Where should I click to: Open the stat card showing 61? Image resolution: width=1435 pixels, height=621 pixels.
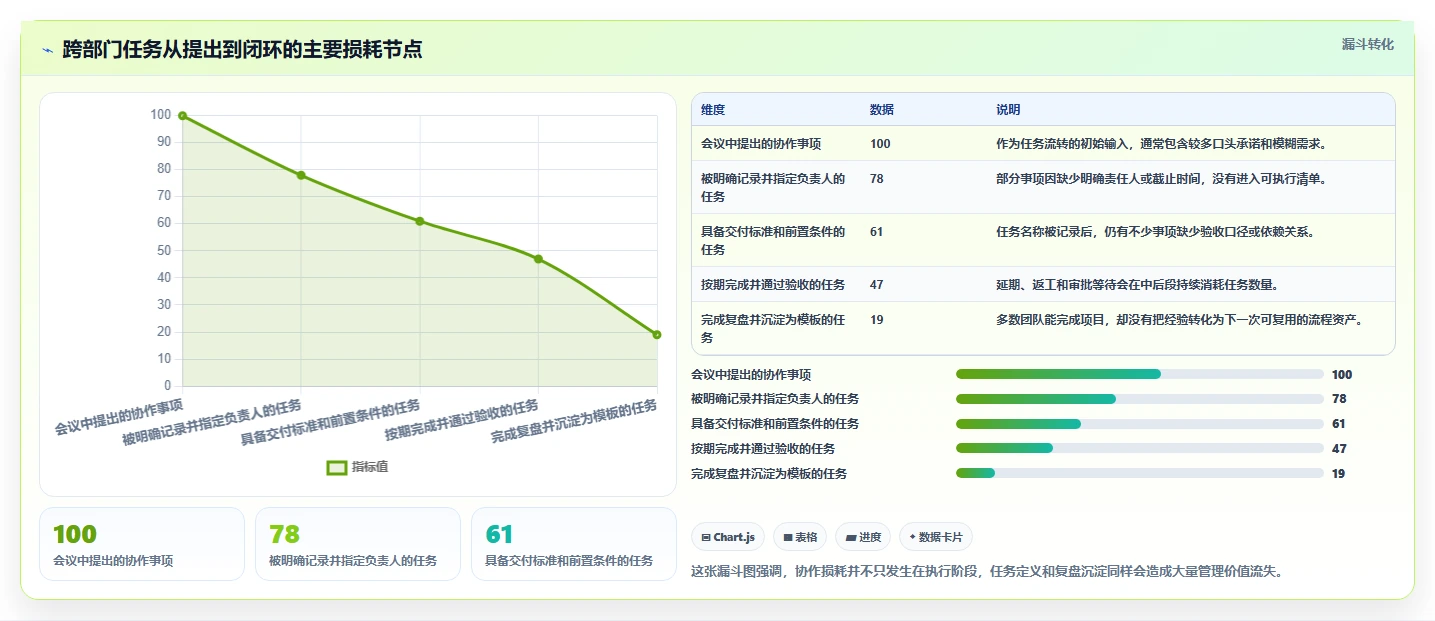click(x=574, y=544)
